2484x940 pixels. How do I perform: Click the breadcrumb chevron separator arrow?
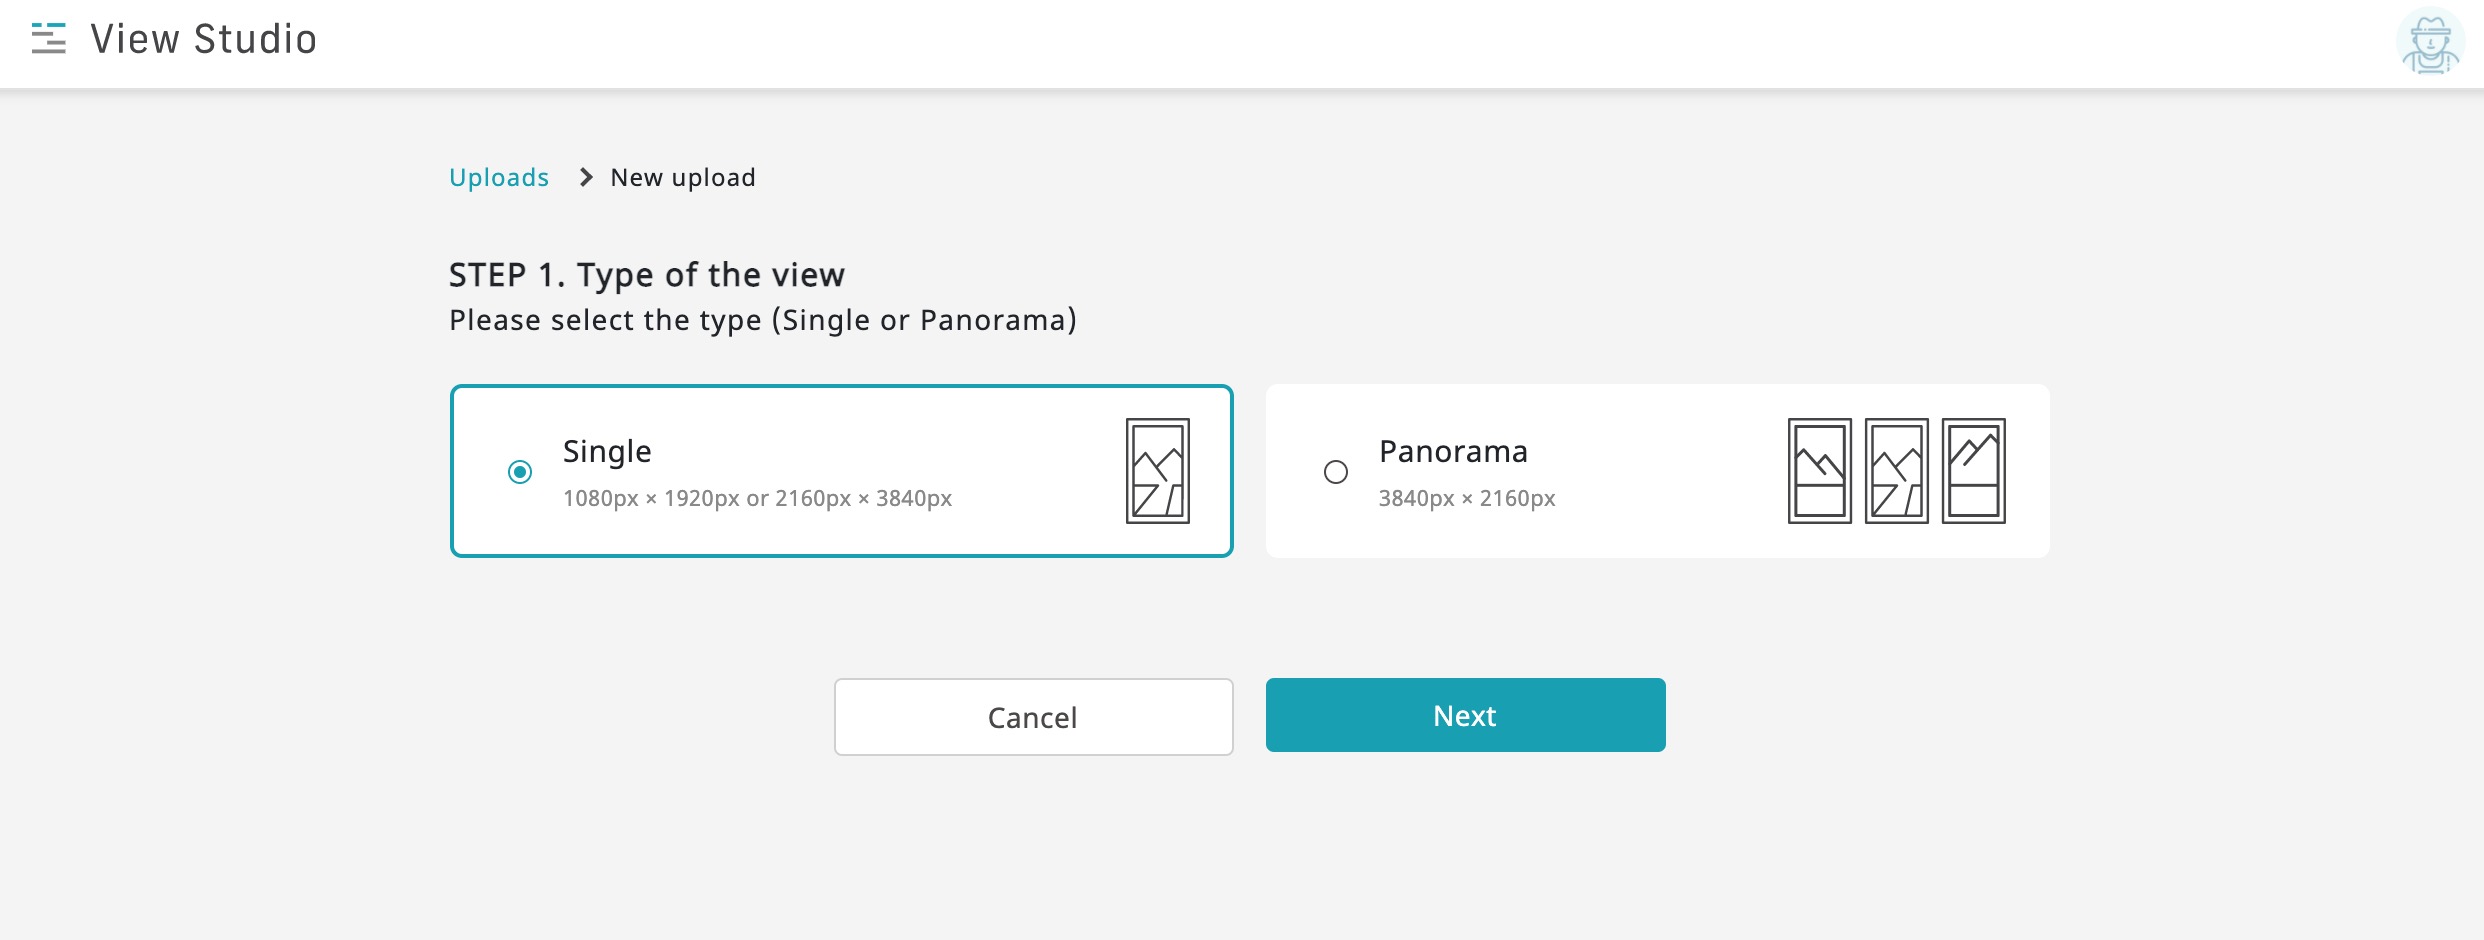[x=586, y=178]
